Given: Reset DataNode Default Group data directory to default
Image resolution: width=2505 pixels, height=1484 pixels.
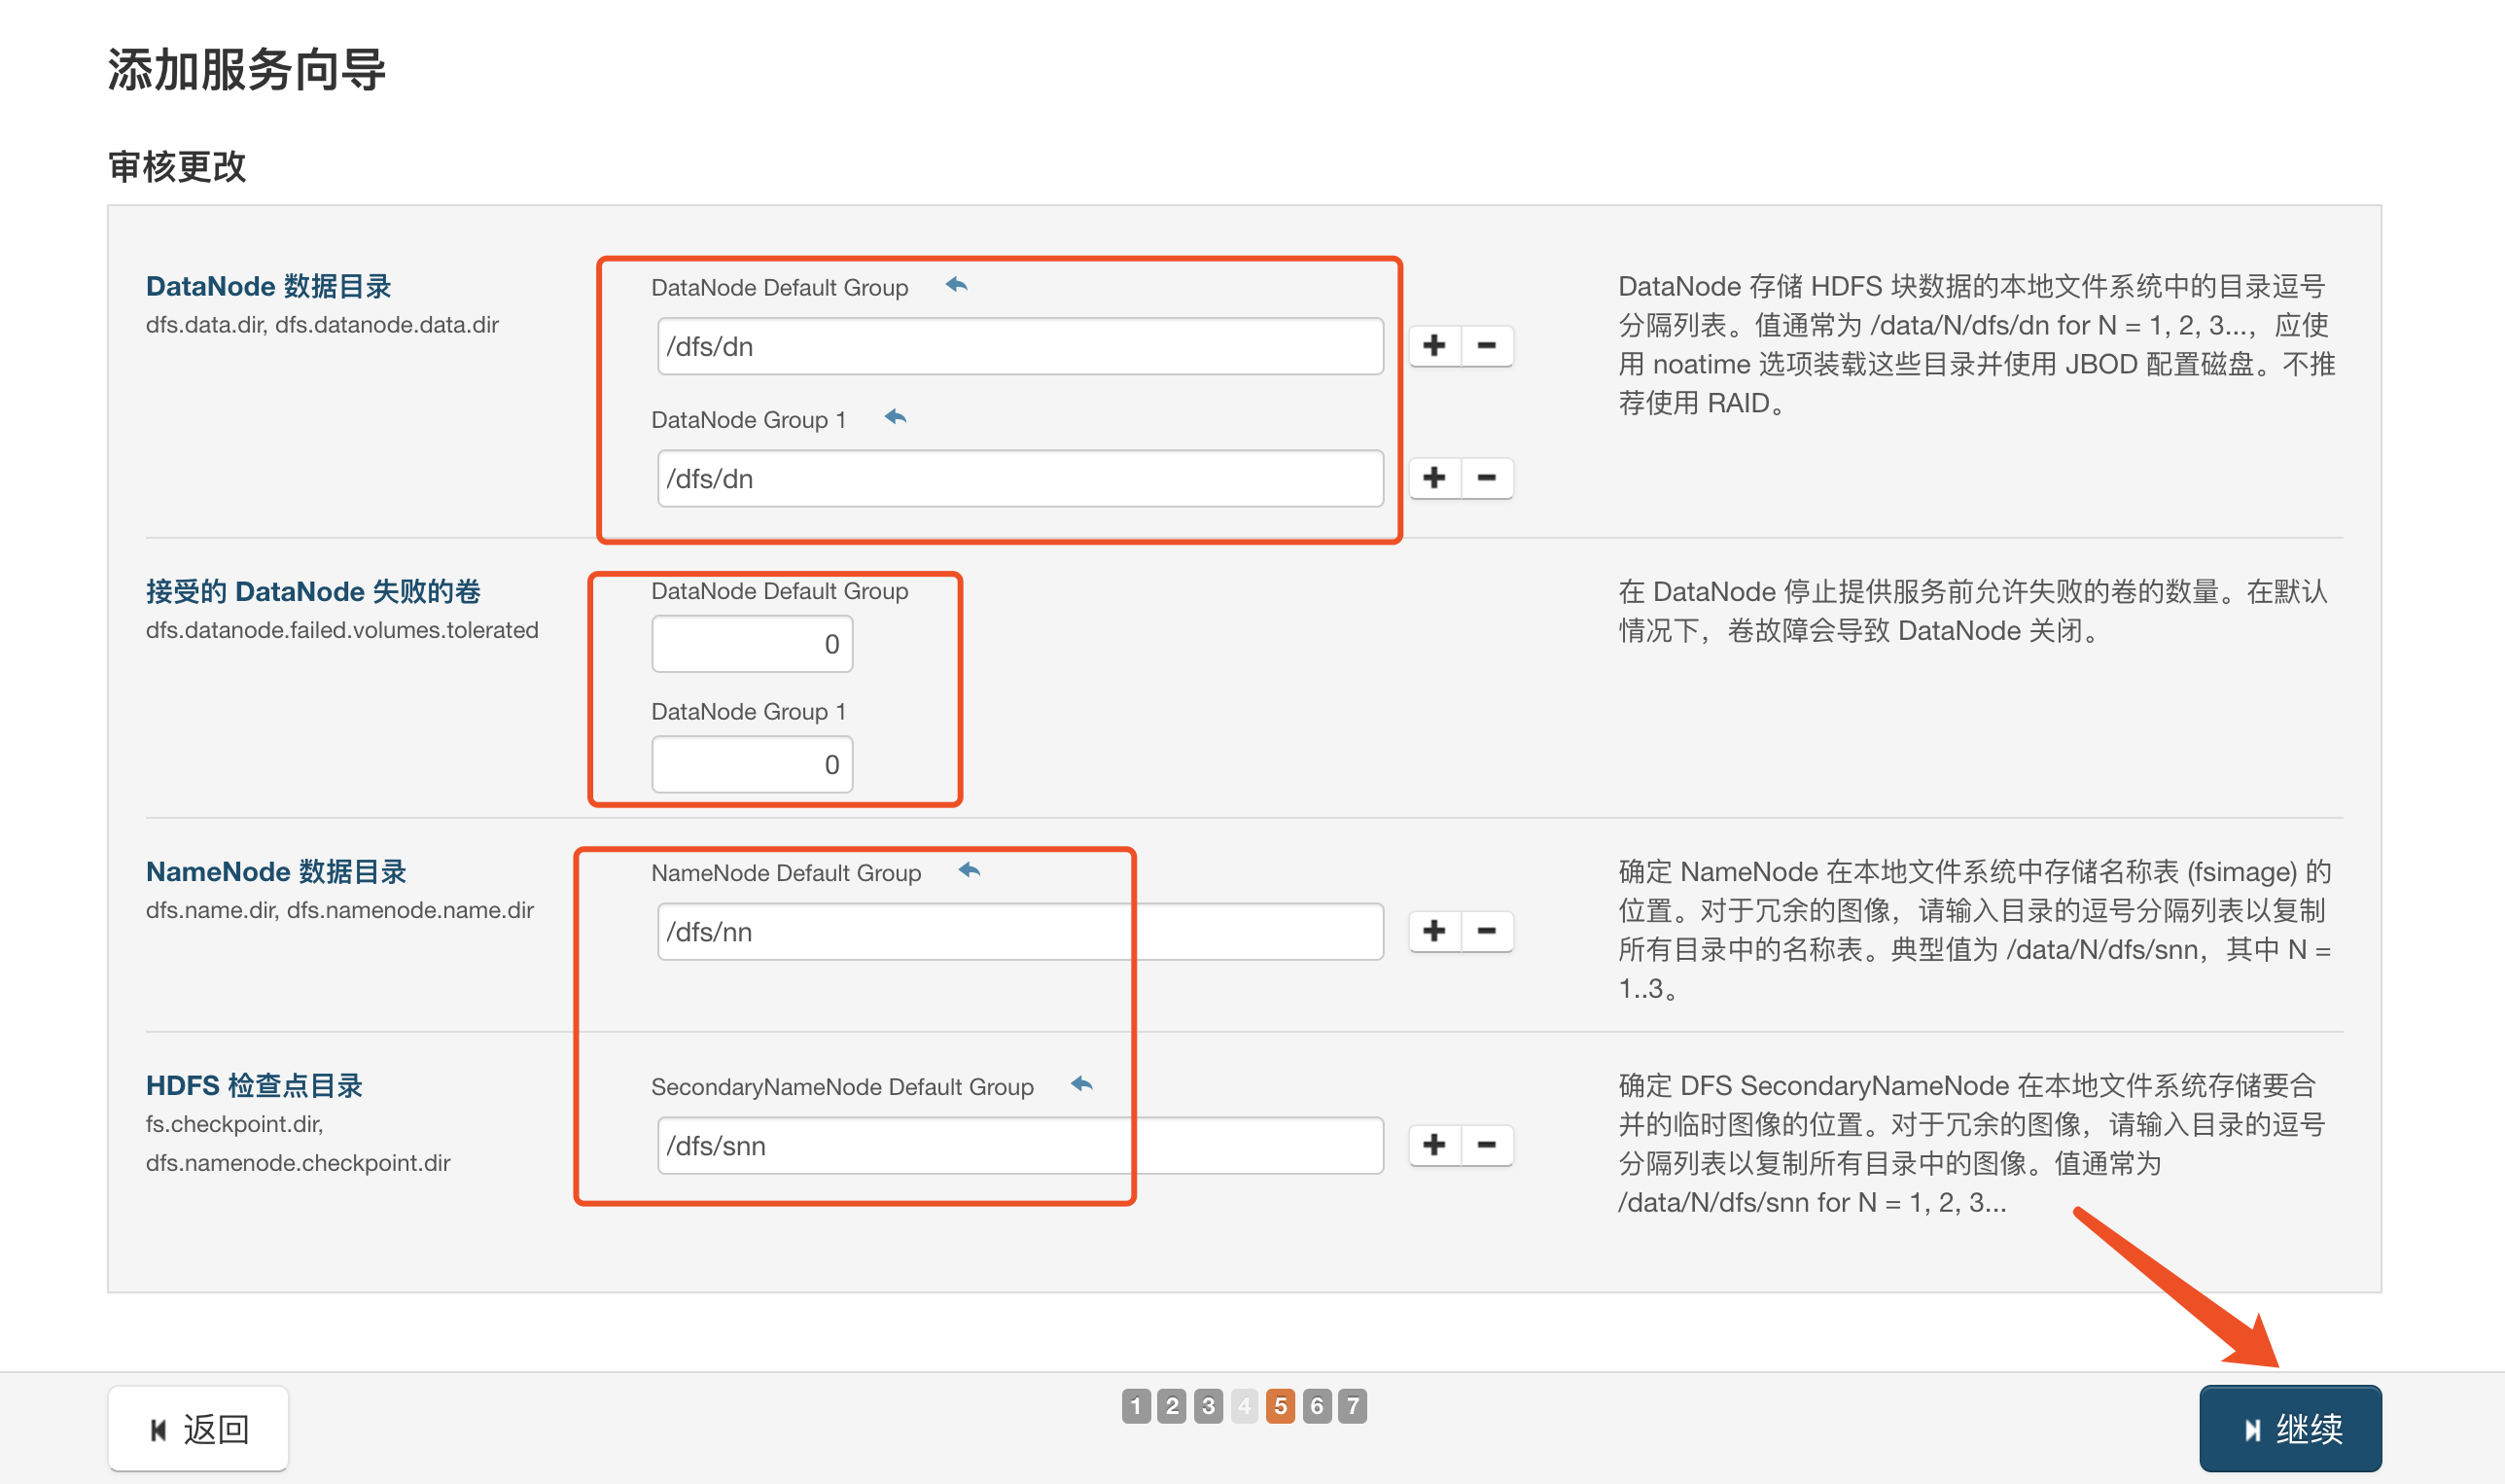Looking at the screenshot, I should click(x=956, y=286).
